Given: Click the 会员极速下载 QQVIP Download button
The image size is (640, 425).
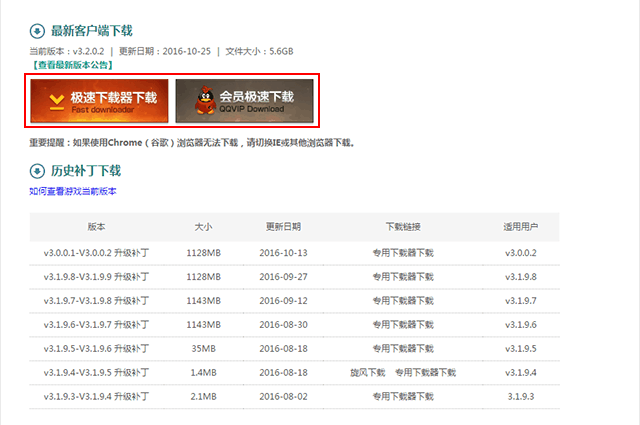Looking at the screenshot, I should tap(244, 101).
